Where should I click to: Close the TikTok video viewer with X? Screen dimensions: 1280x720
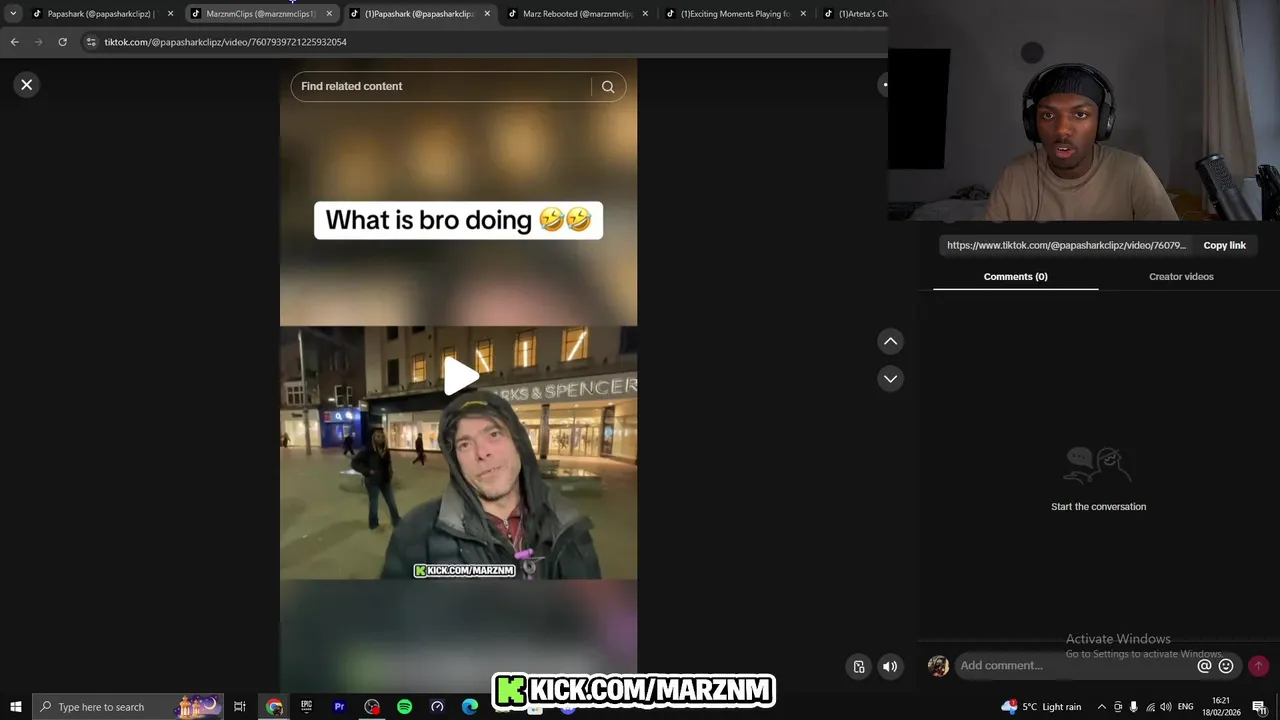click(27, 85)
